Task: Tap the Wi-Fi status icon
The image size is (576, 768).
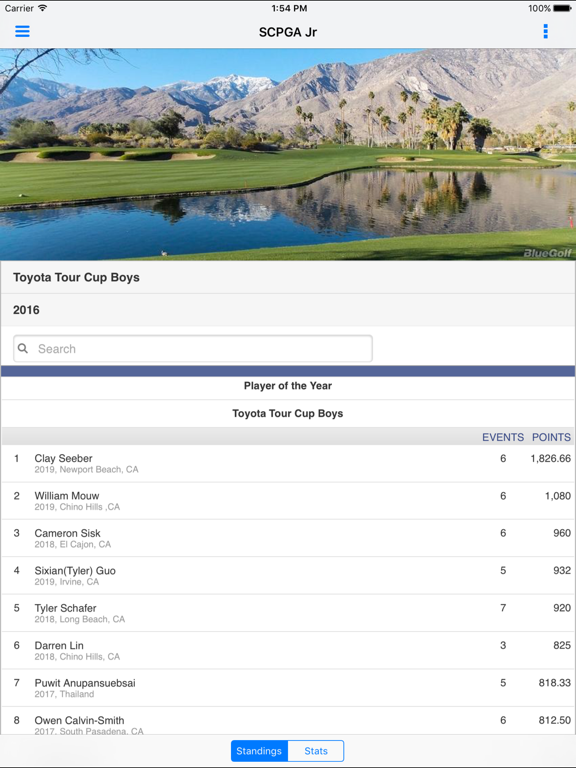Action: [x=43, y=8]
